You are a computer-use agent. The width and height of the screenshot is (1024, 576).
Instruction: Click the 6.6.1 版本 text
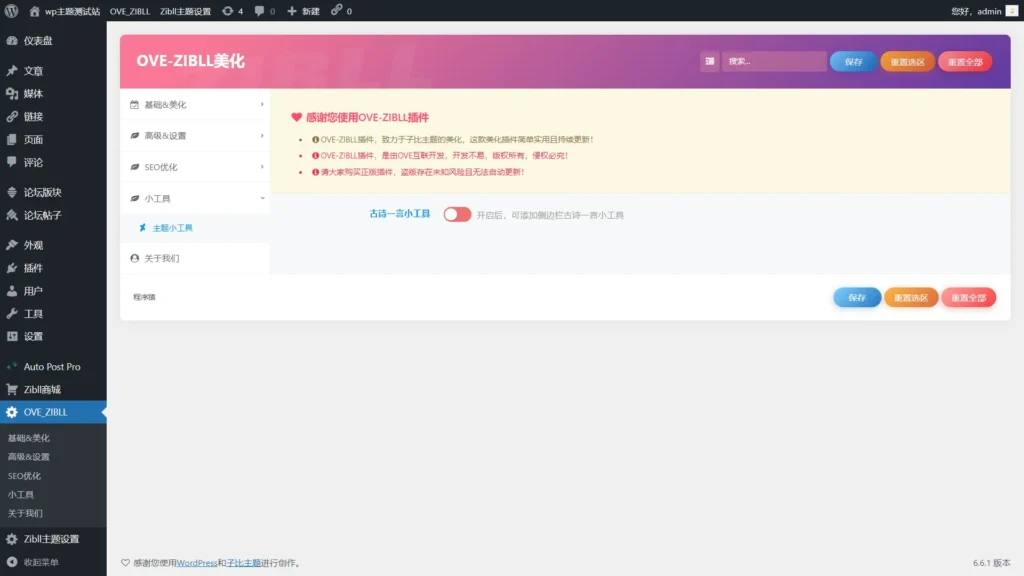coord(991,563)
